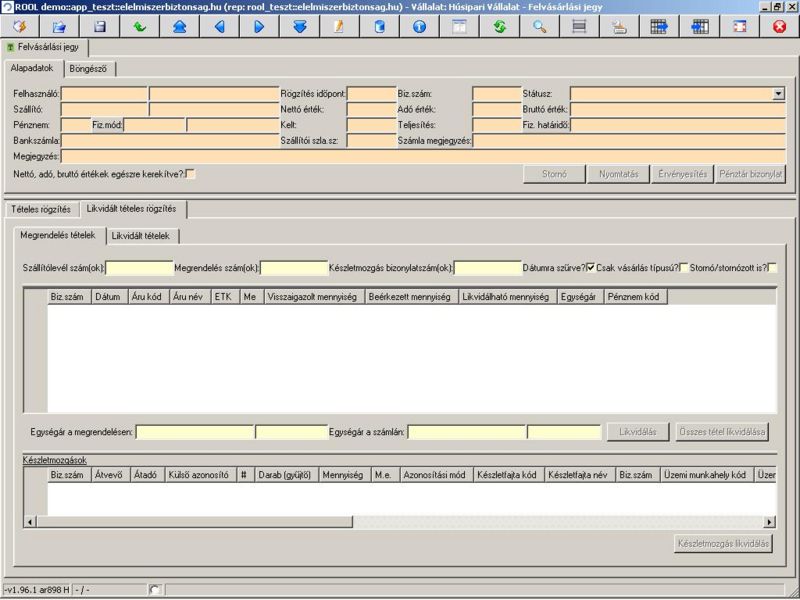The width and height of the screenshot is (800, 600).
Task: Click the red X toolbar icon
Action: click(x=779, y=26)
